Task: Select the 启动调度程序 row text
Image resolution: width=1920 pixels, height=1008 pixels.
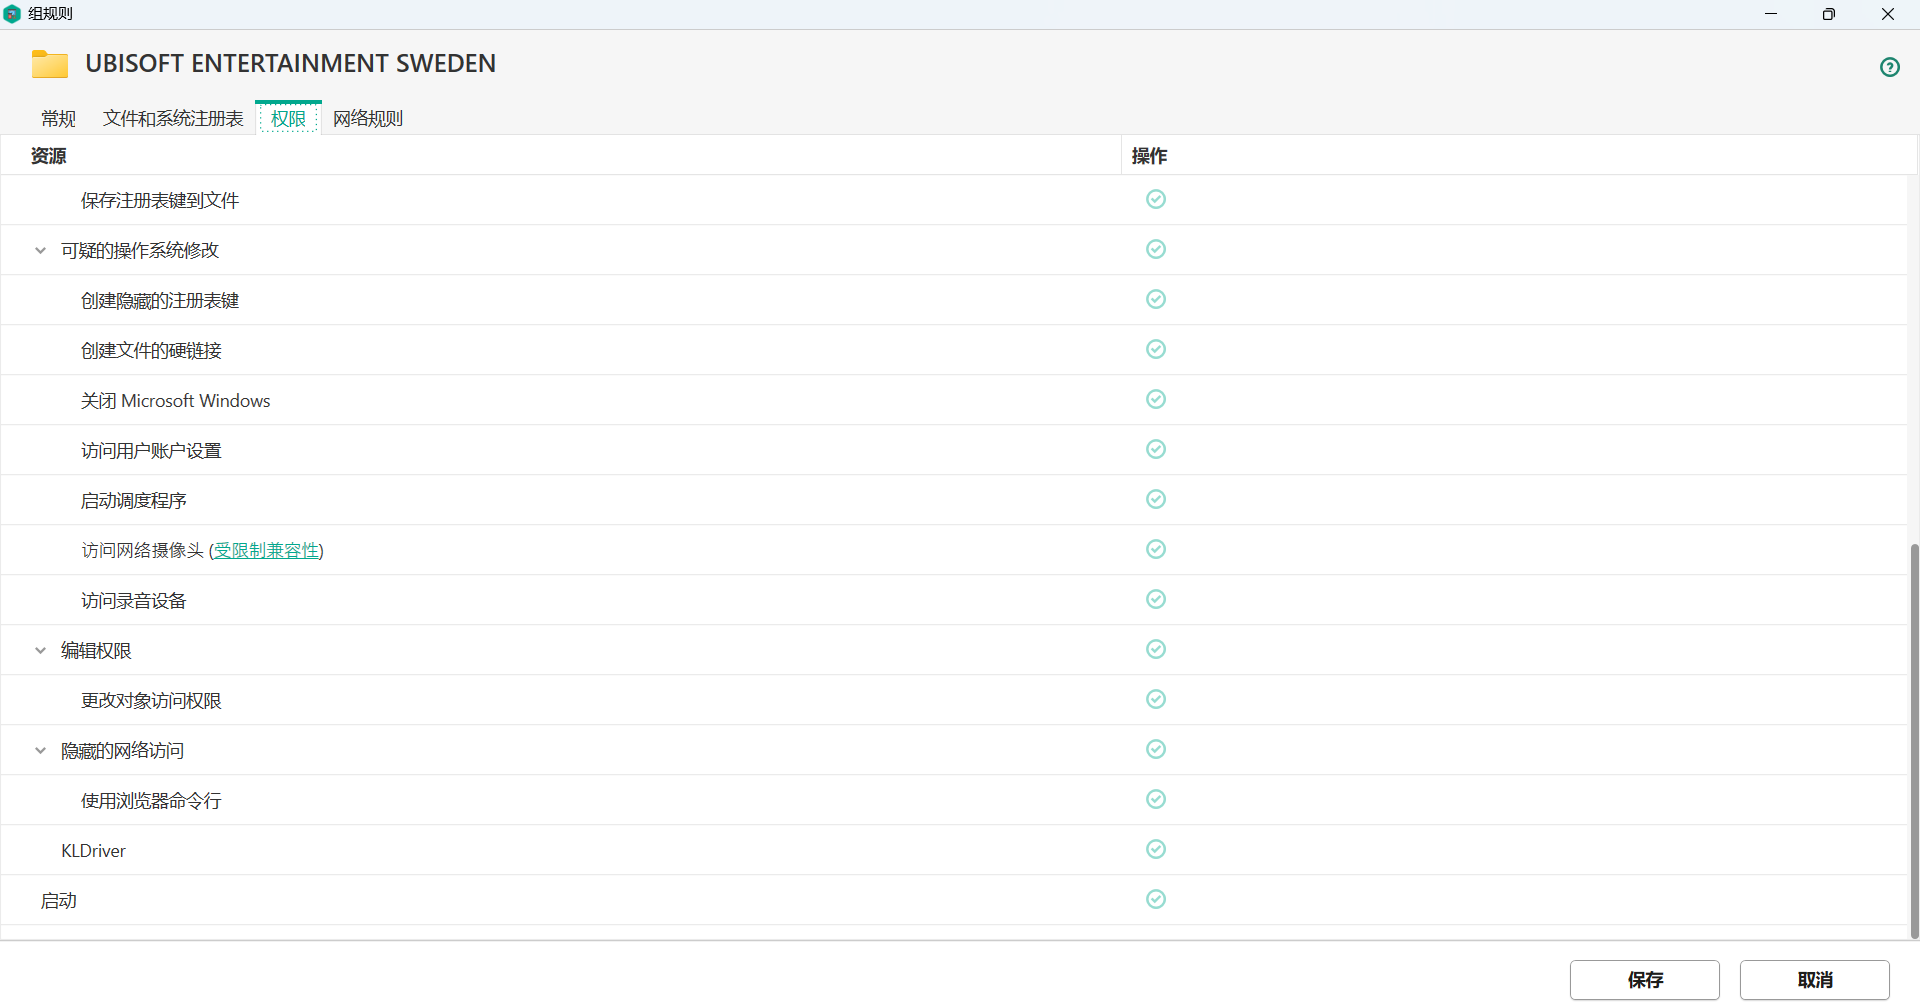Action: coord(134,501)
